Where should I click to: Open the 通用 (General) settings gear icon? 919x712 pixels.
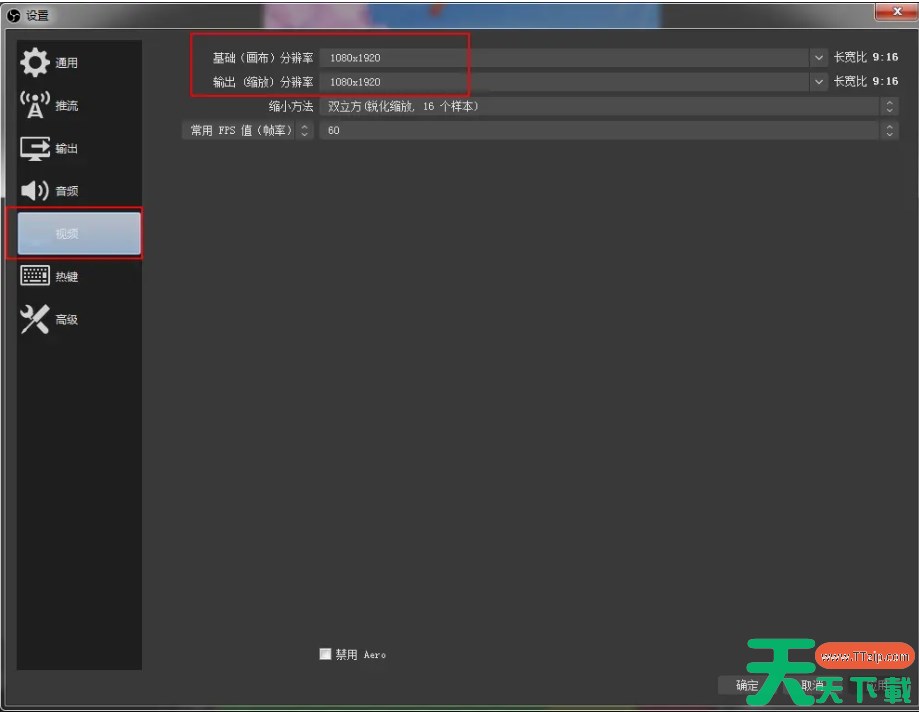[x=35, y=62]
